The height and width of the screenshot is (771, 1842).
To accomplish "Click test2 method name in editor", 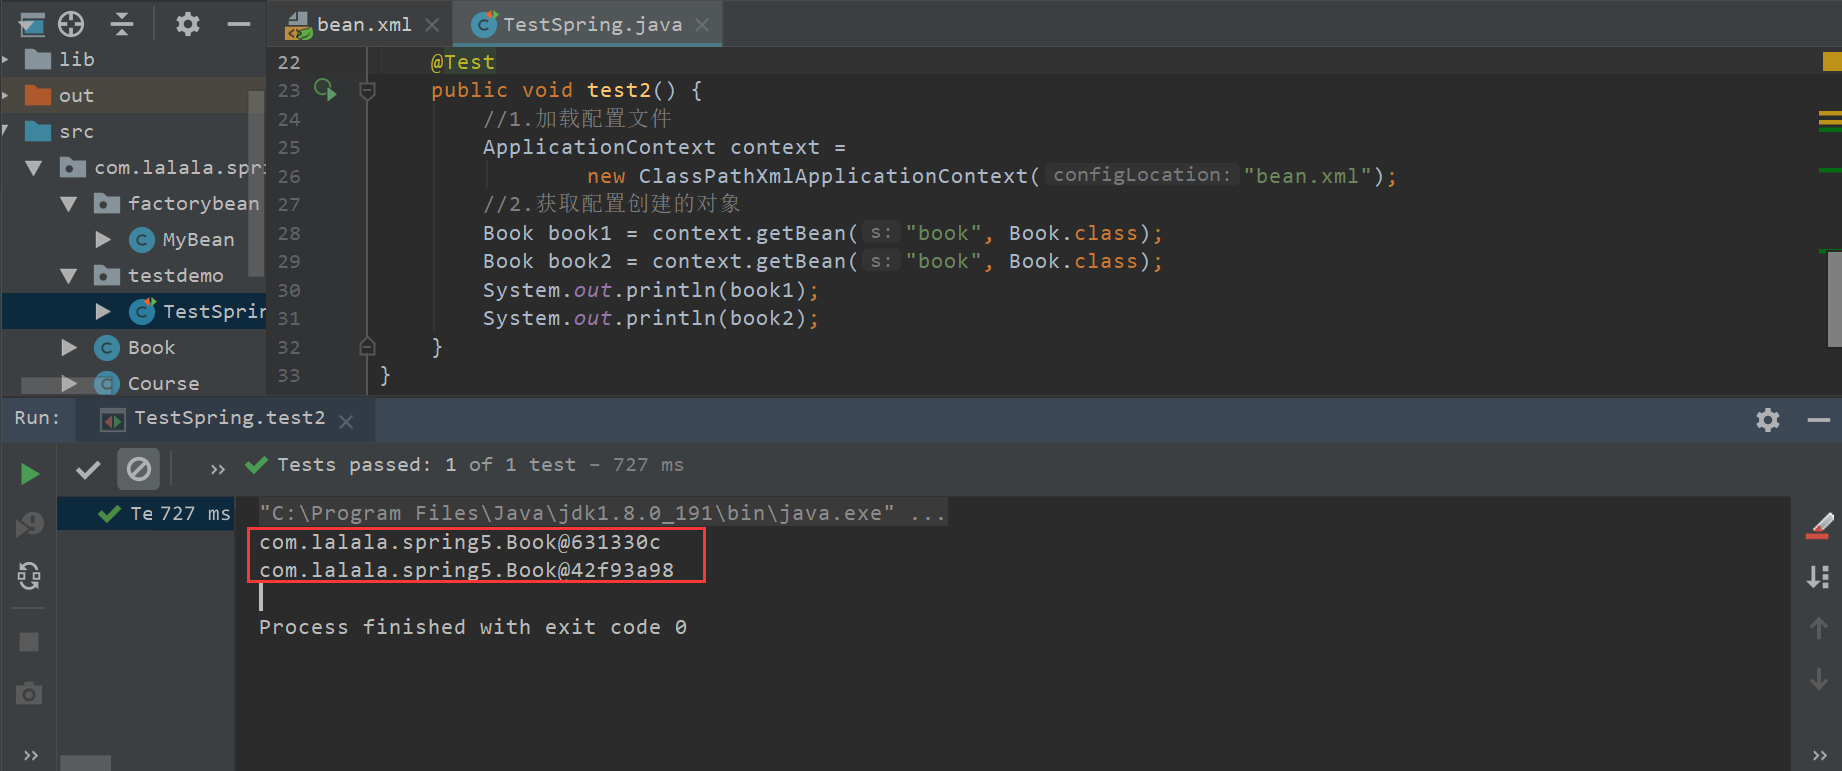I will click(x=619, y=90).
